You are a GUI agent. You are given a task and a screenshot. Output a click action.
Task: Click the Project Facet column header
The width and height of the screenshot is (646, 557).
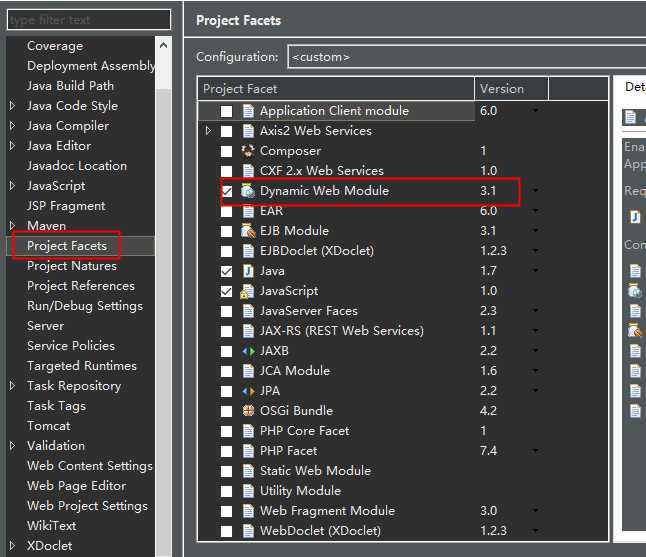[336, 89]
